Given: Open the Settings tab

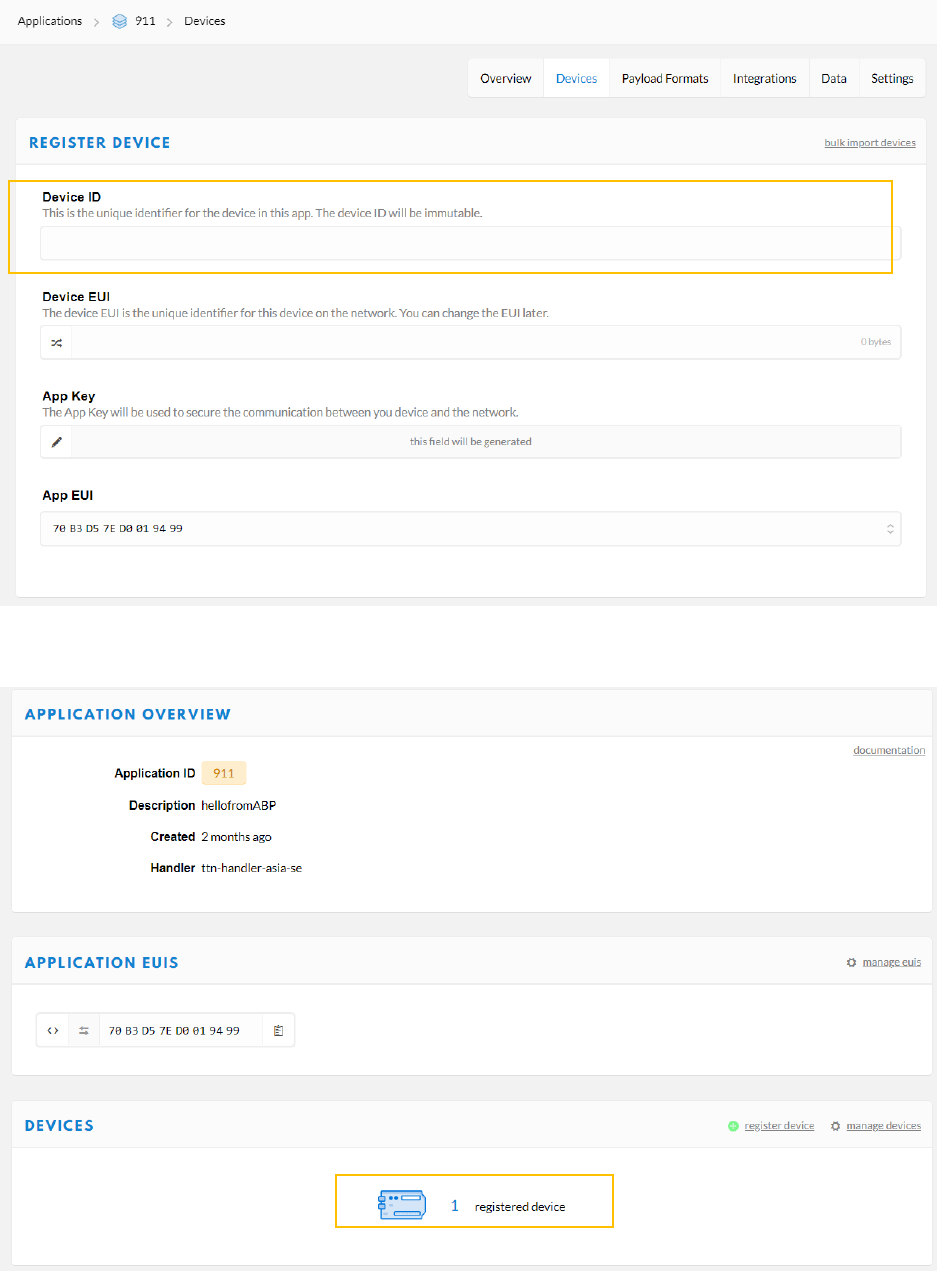Looking at the screenshot, I should click(x=891, y=78).
